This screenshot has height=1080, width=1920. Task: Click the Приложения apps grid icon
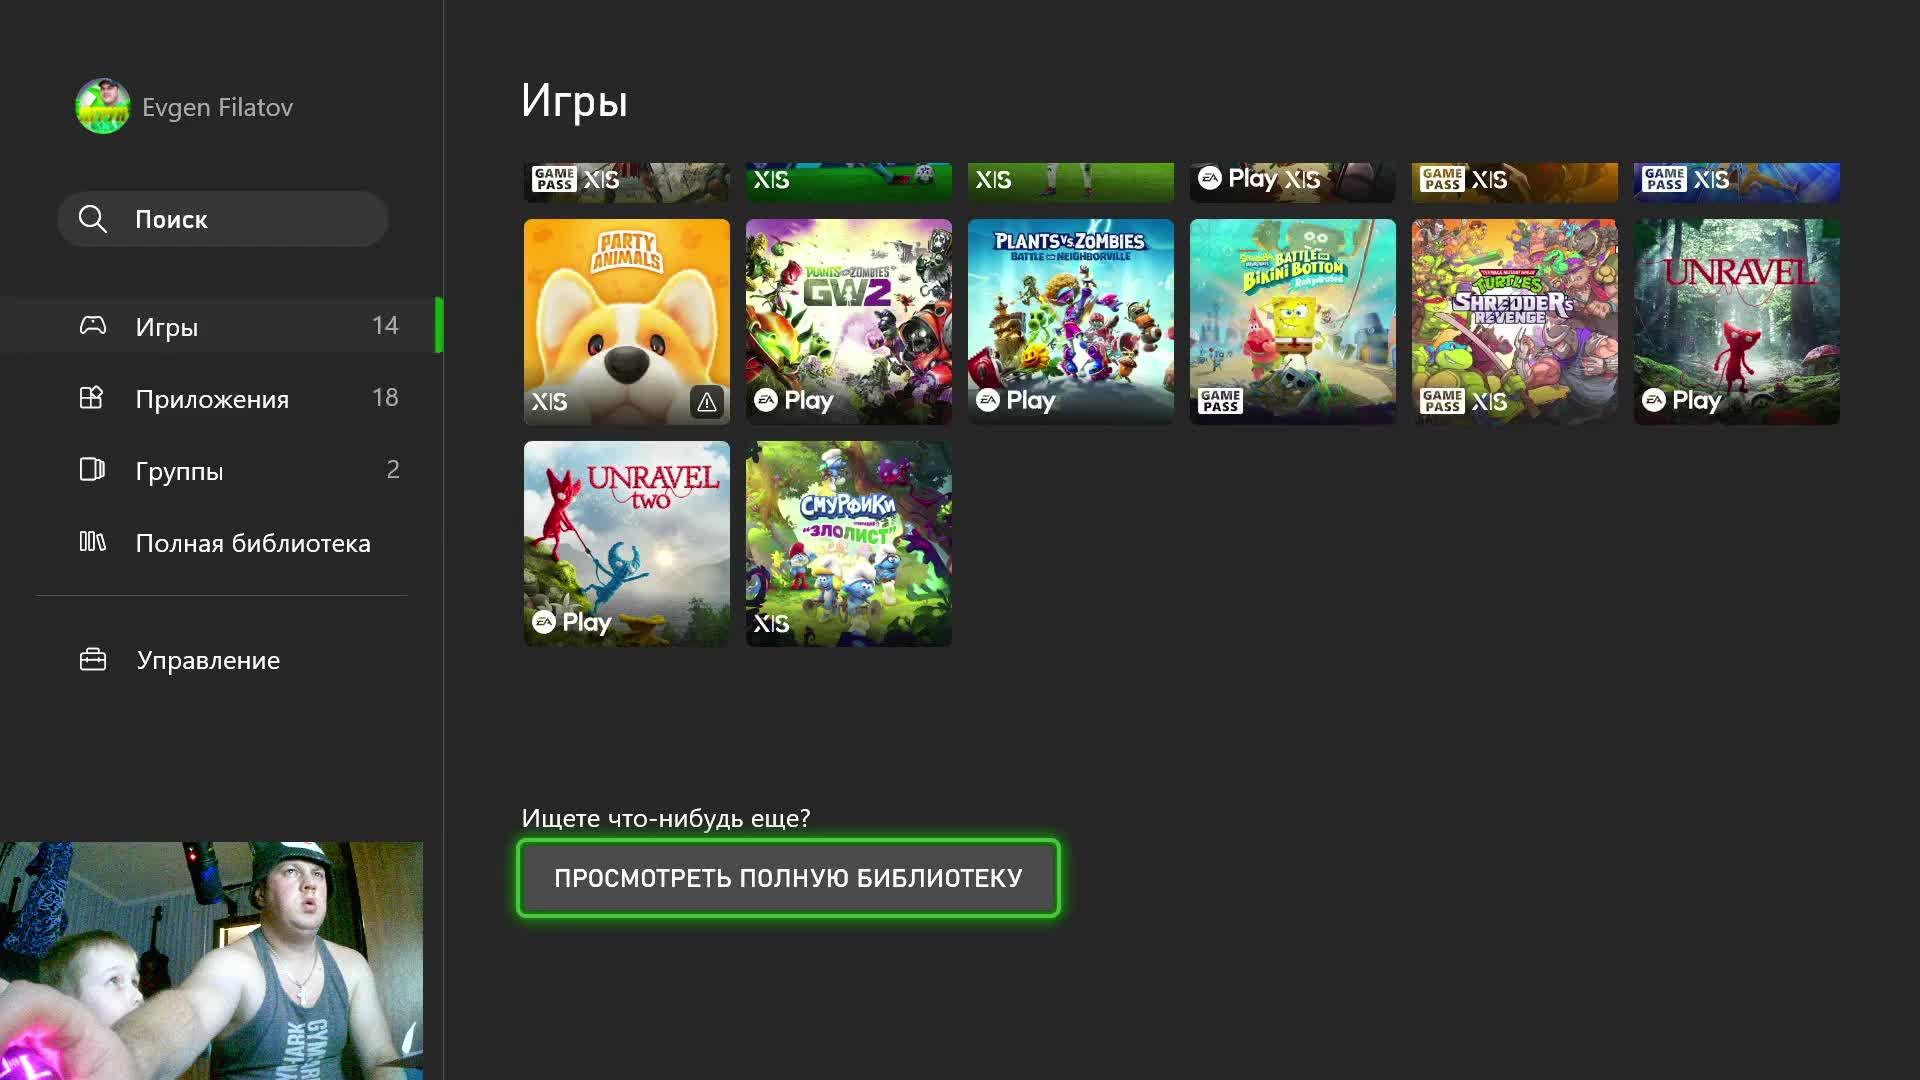tap(92, 398)
